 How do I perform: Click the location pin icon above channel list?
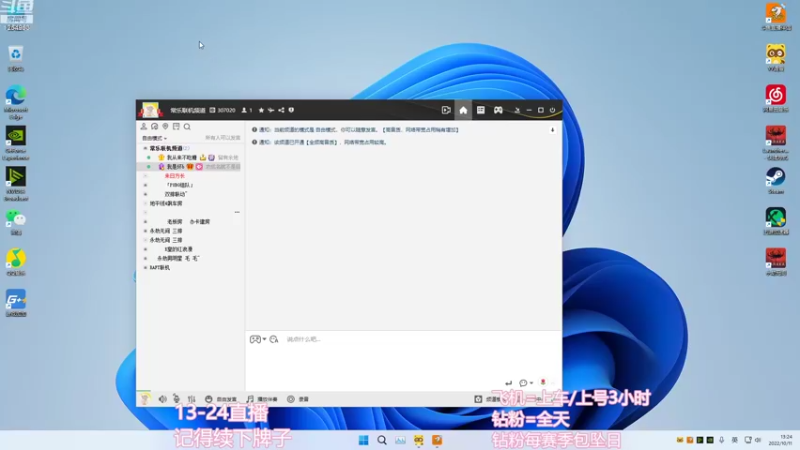(165, 127)
